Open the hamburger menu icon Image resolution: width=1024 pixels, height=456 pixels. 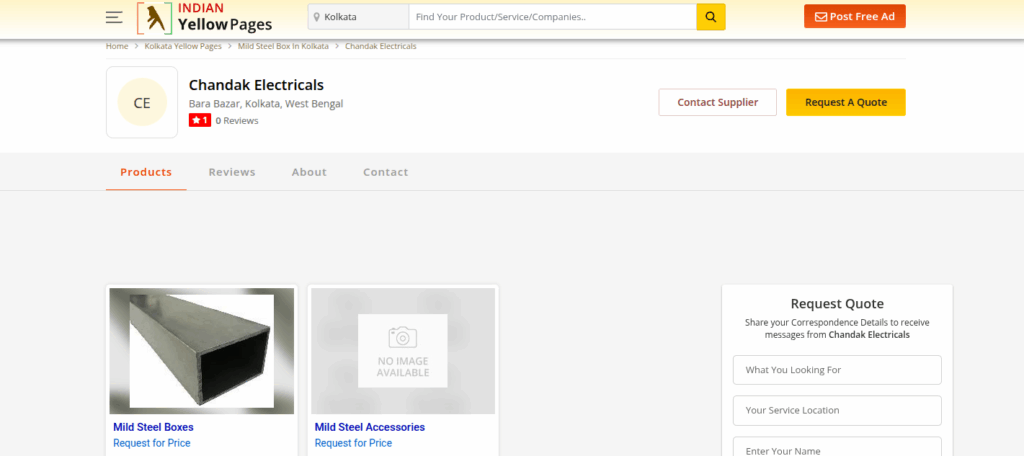tap(114, 17)
